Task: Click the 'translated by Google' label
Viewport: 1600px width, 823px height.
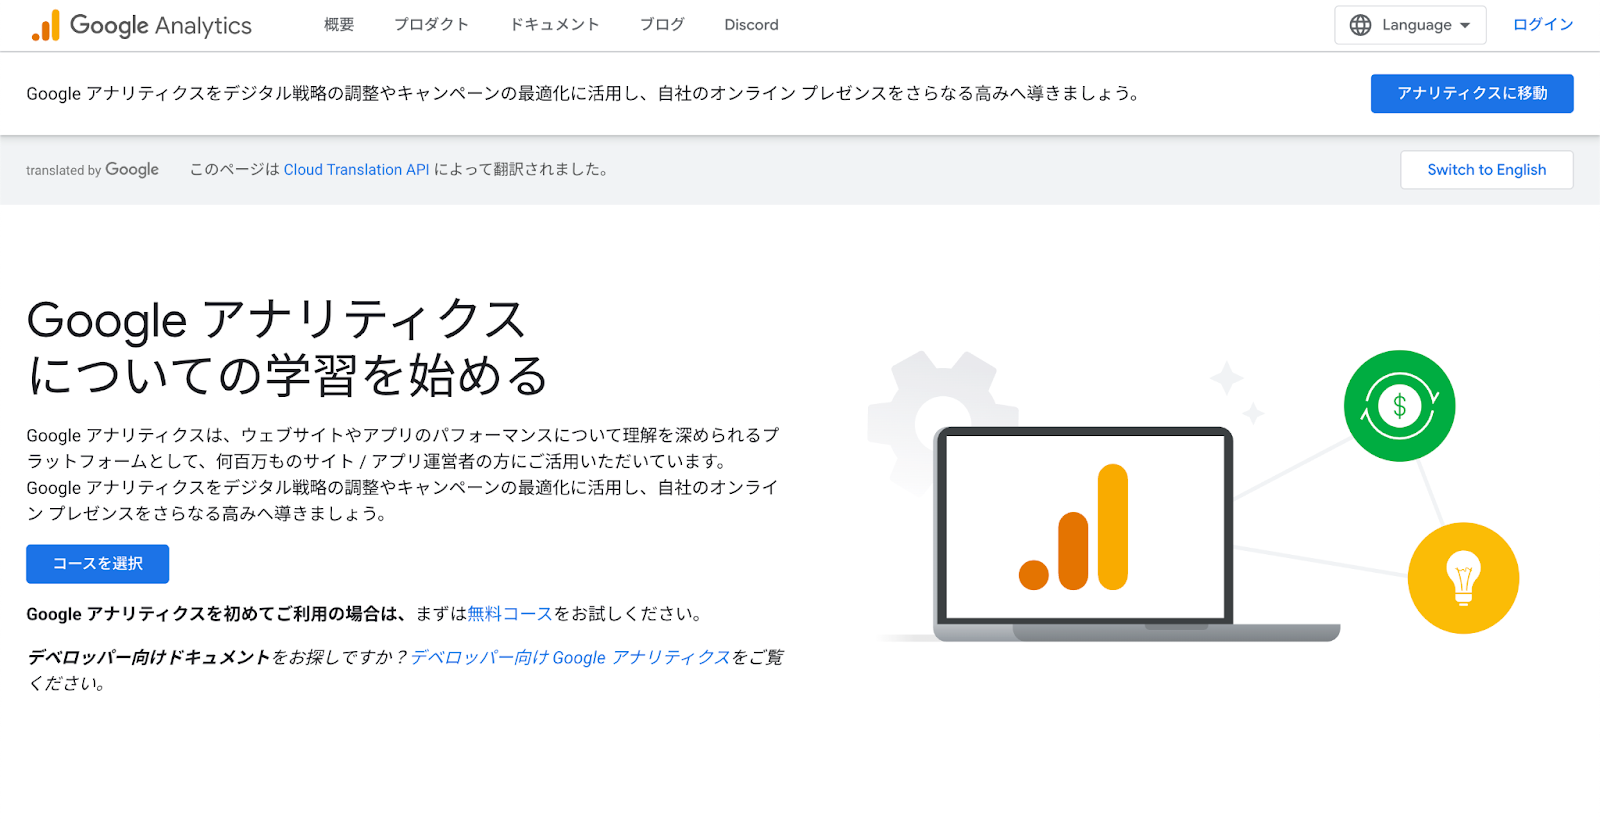Action: coord(92,170)
